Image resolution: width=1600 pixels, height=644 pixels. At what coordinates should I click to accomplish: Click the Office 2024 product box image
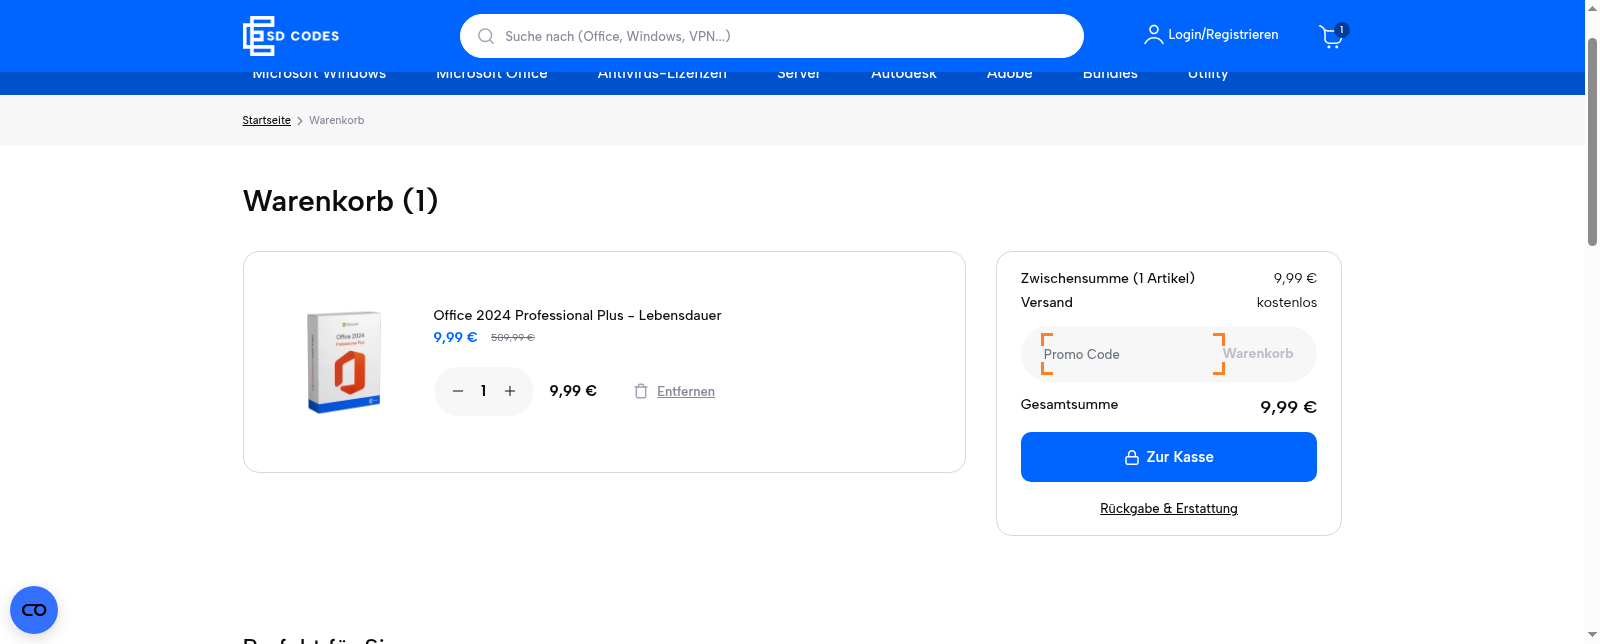343,362
